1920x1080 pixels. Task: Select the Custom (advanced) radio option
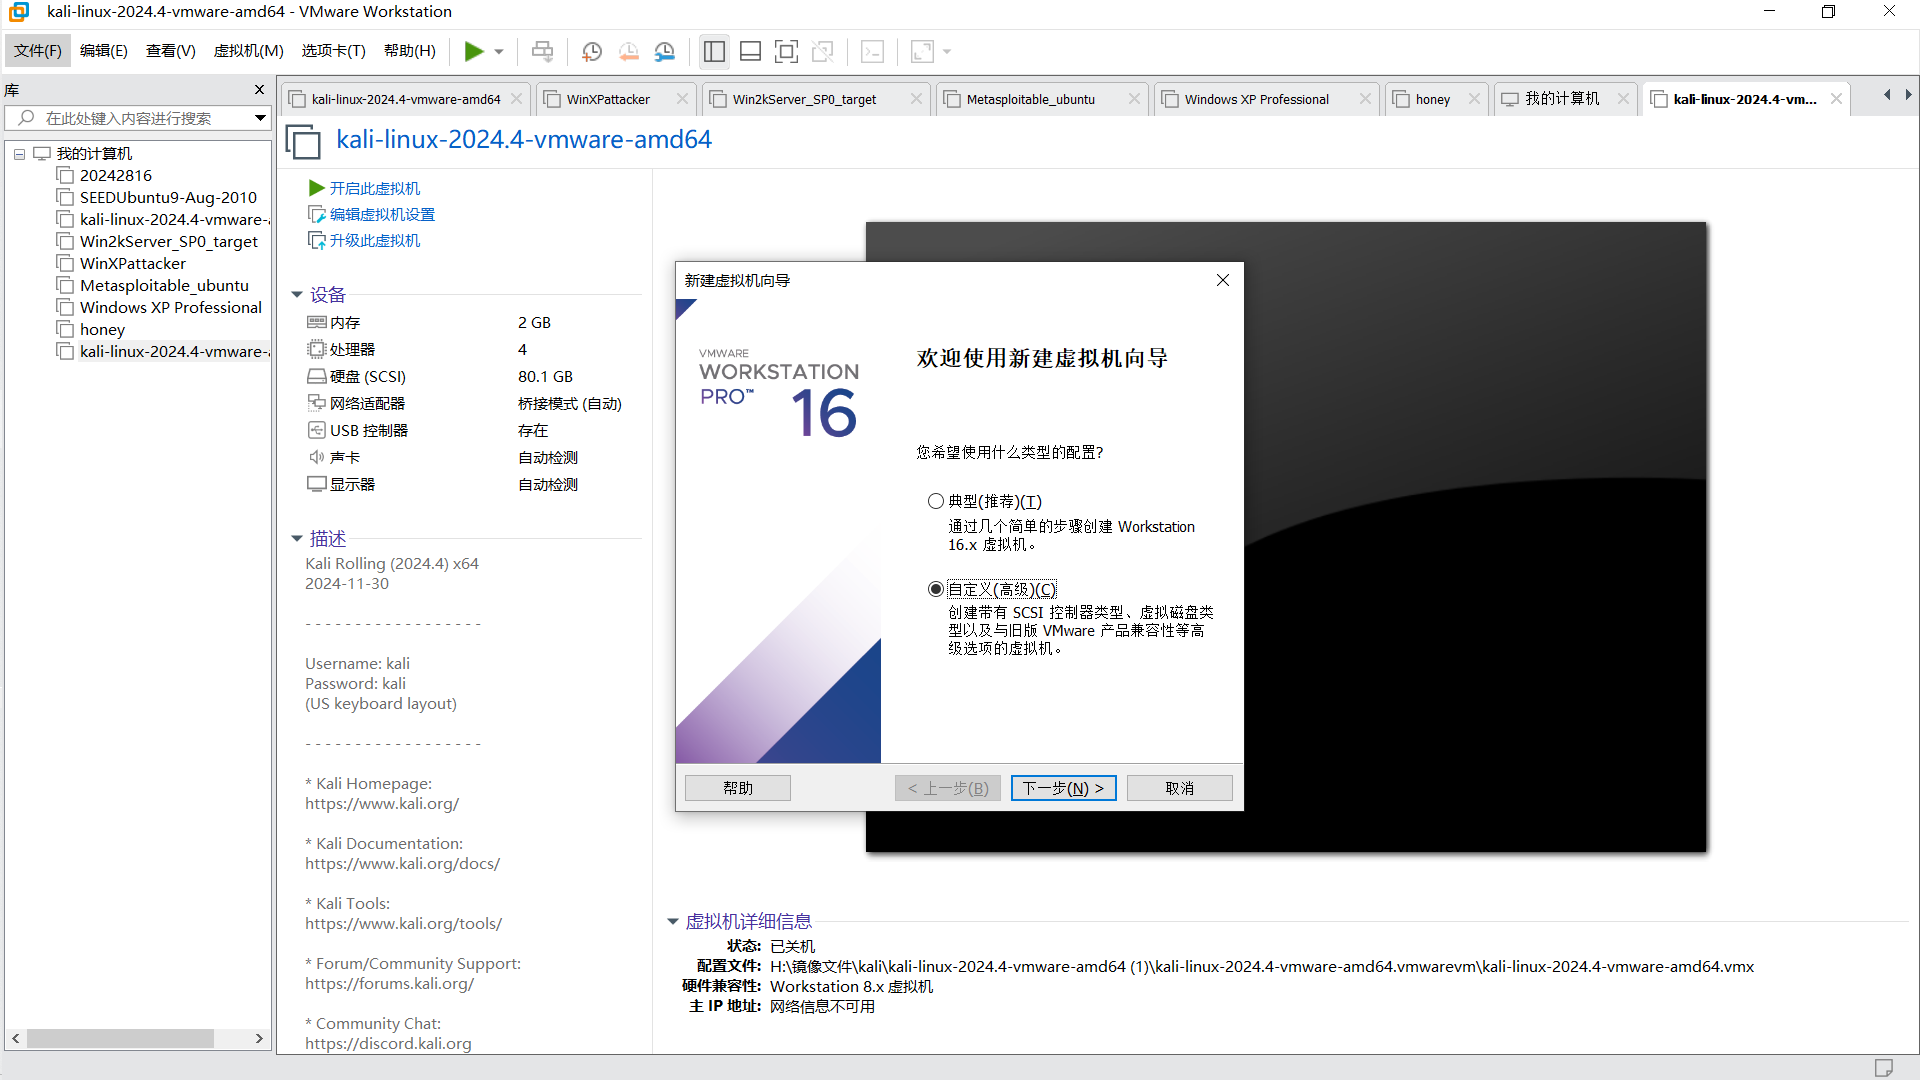(936, 589)
